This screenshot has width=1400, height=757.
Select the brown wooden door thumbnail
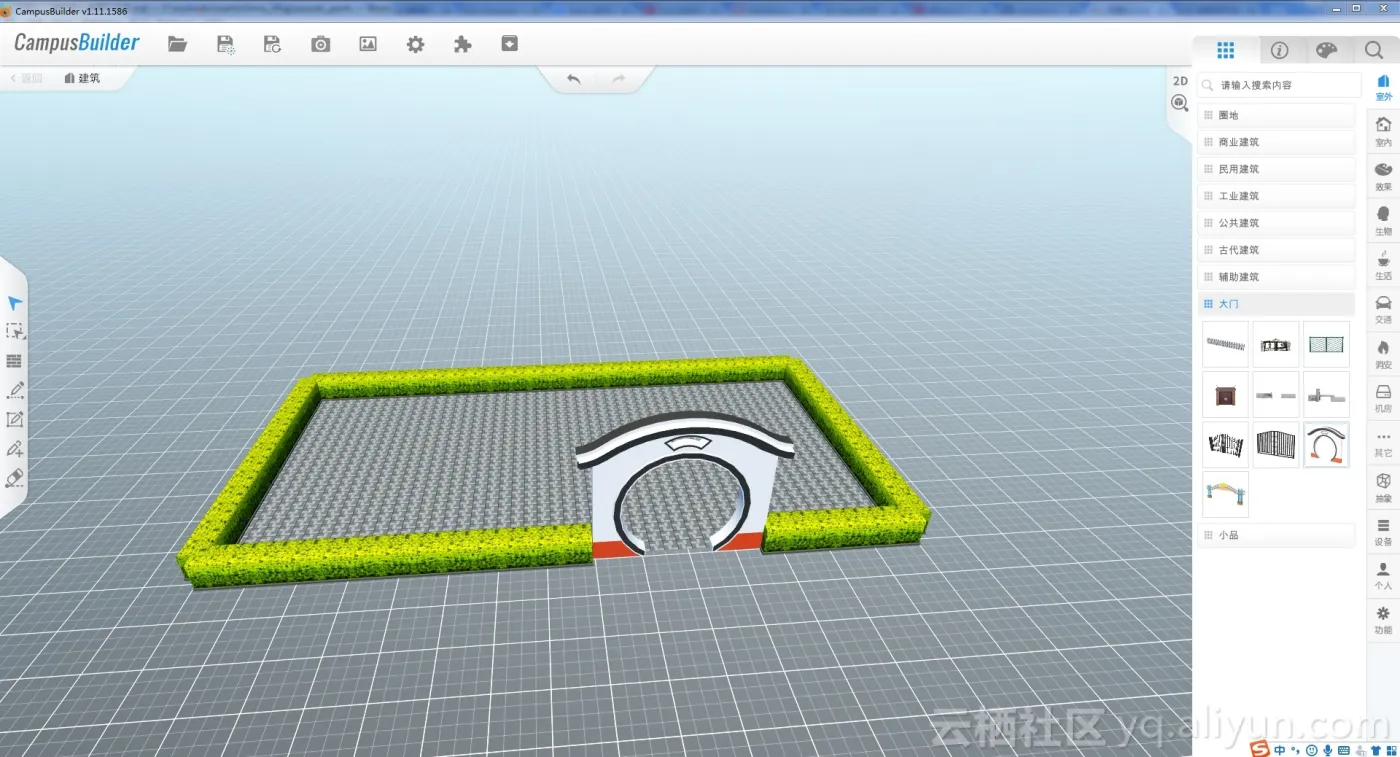(1225, 395)
